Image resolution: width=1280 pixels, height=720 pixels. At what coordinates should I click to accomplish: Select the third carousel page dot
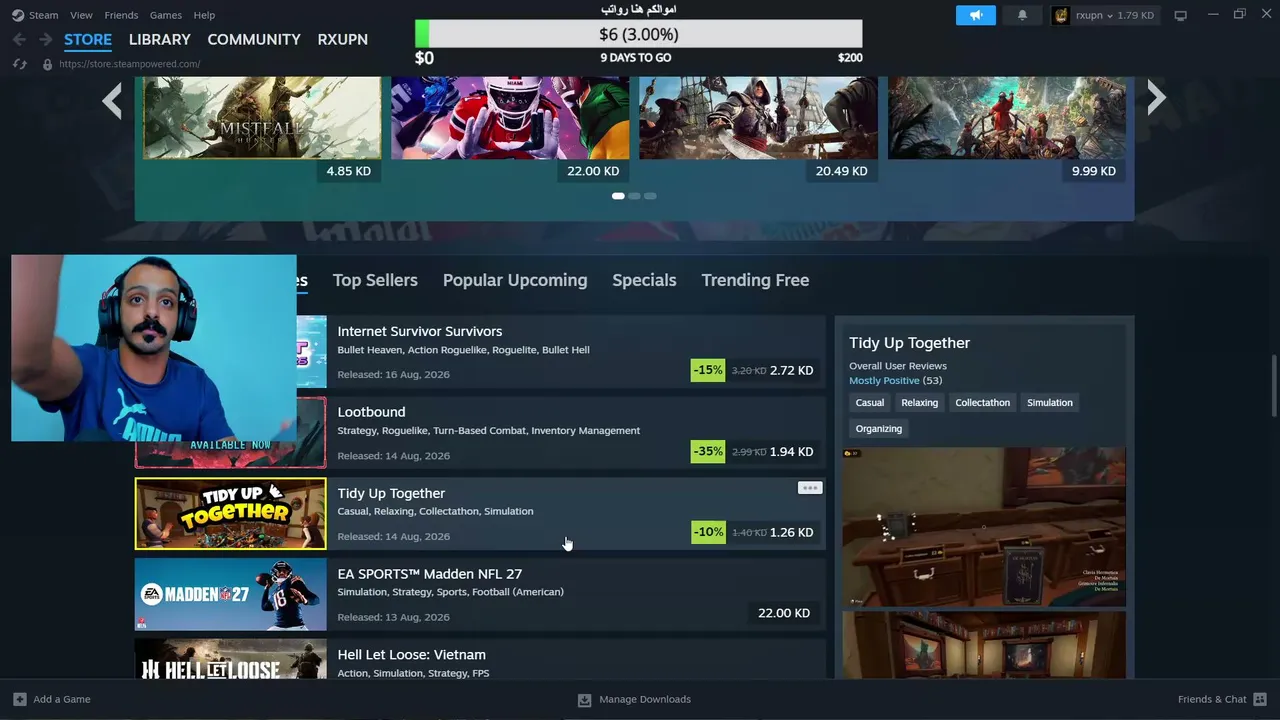point(650,196)
